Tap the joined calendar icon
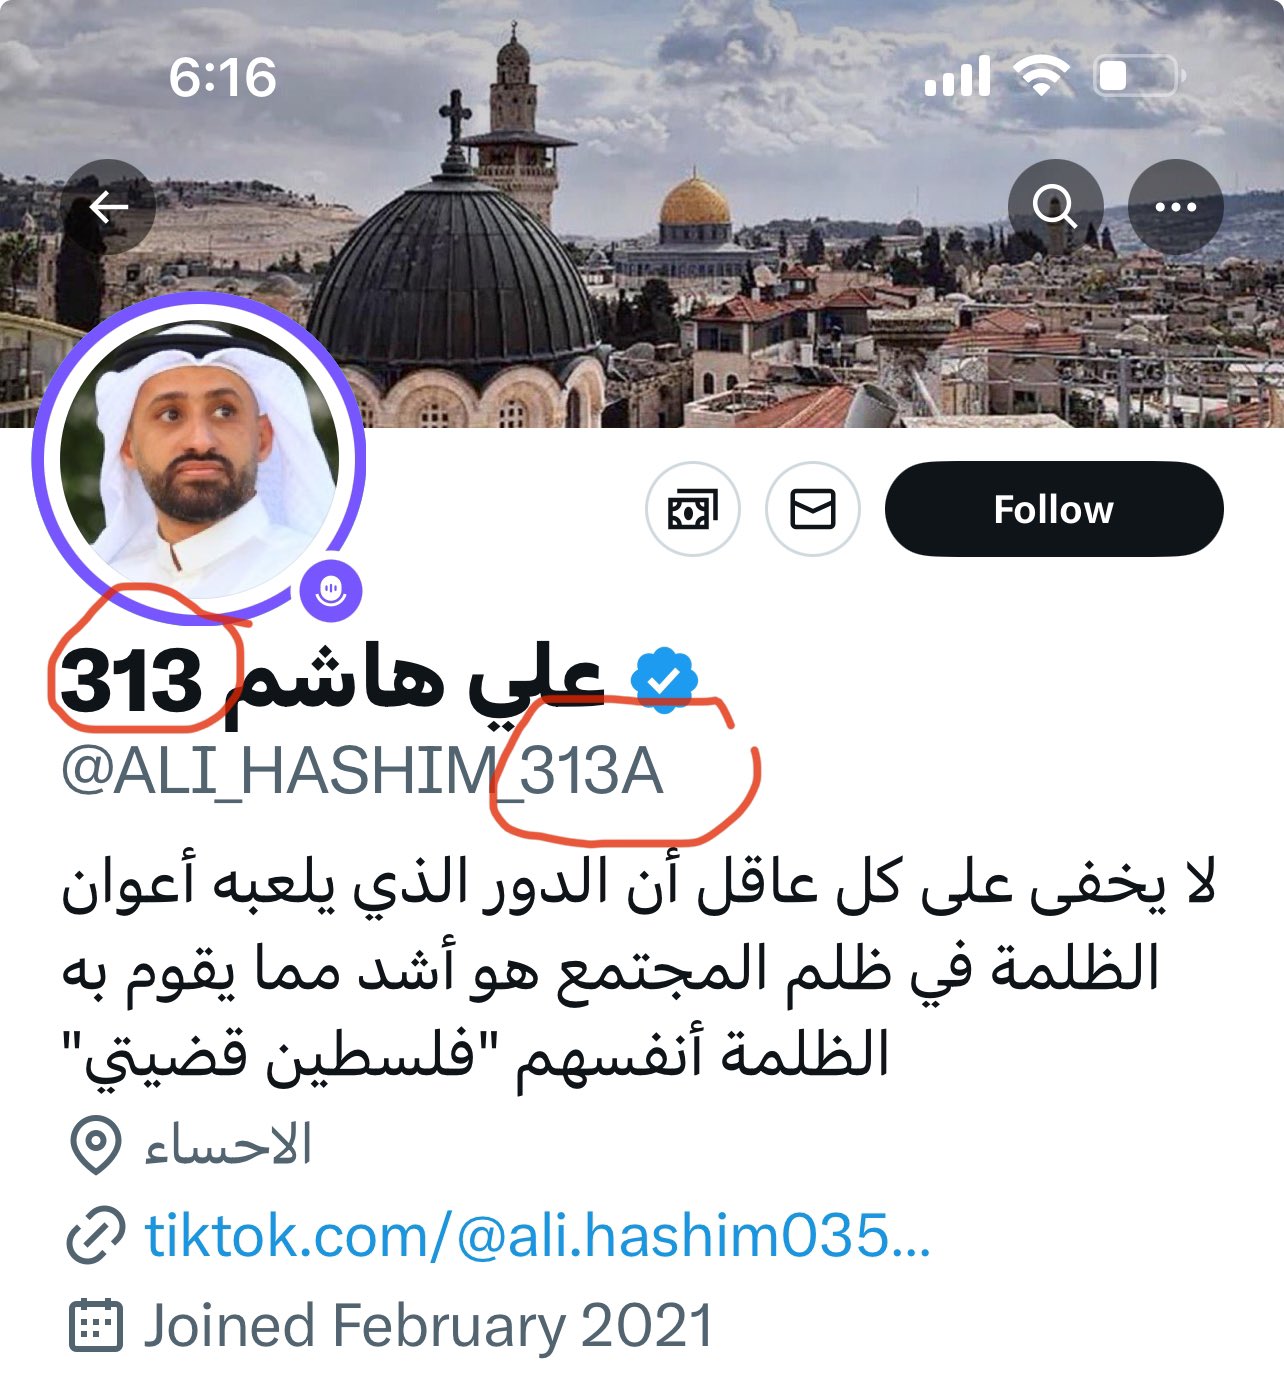The height and width of the screenshot is (1395, 1284). (96, 1326)
